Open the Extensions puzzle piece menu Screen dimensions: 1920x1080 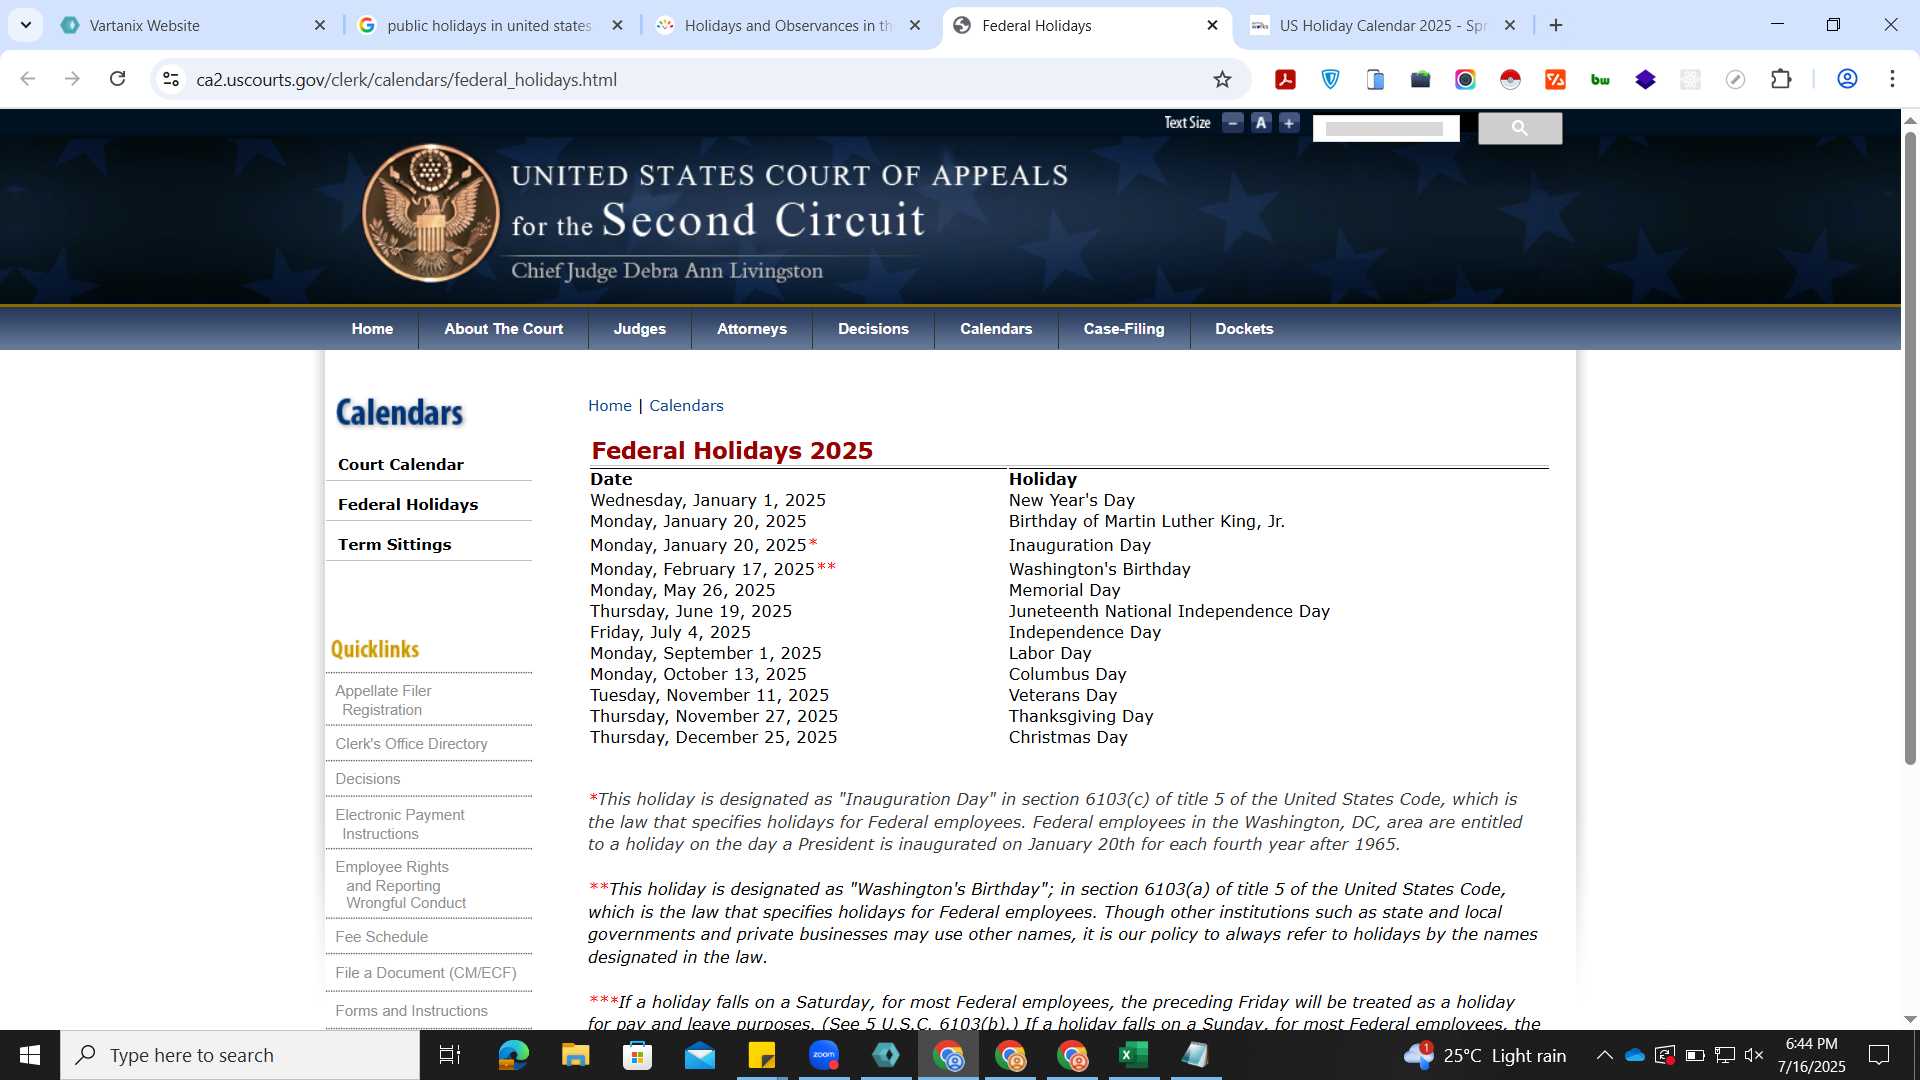(x=1781, y=79)
